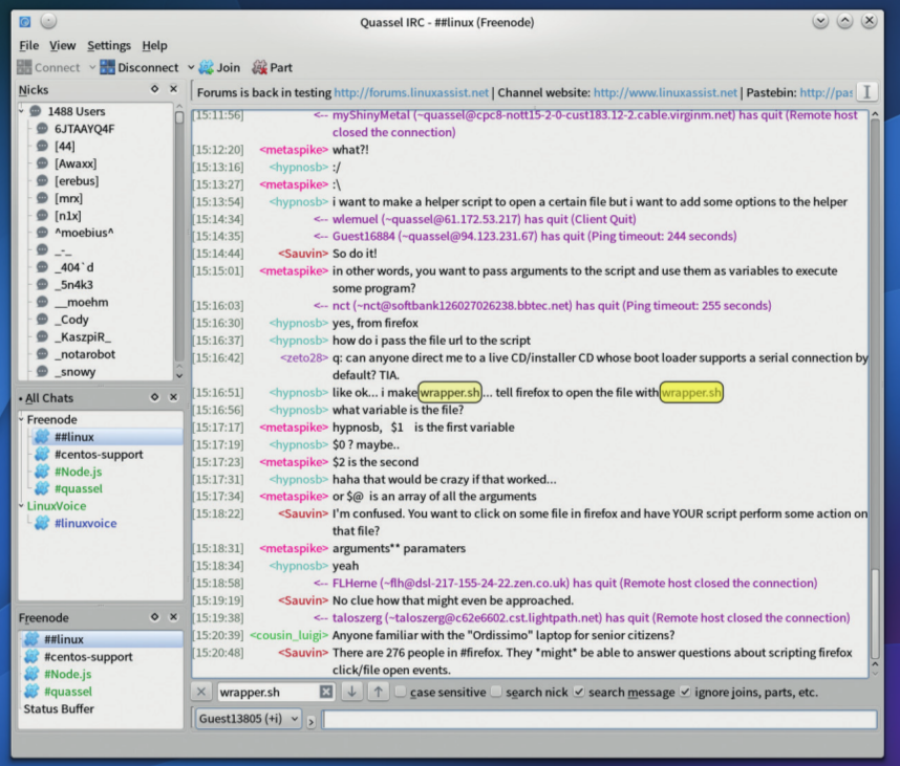
Task: Click the round titlebar button beside the app icon
Action: (49, 21)
